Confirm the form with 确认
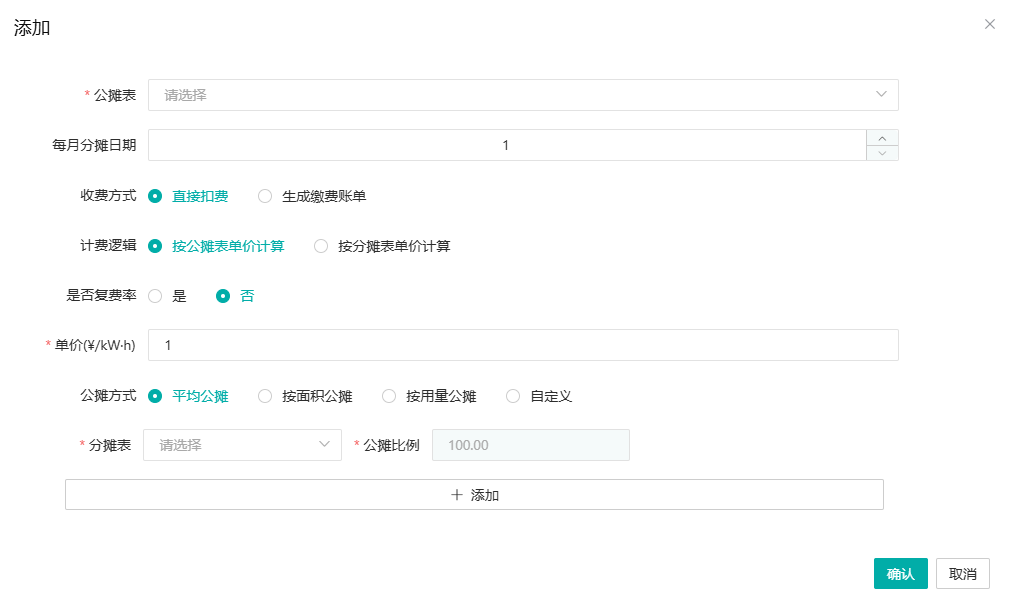Screen dimensions: 1010x606 point(900,574)
